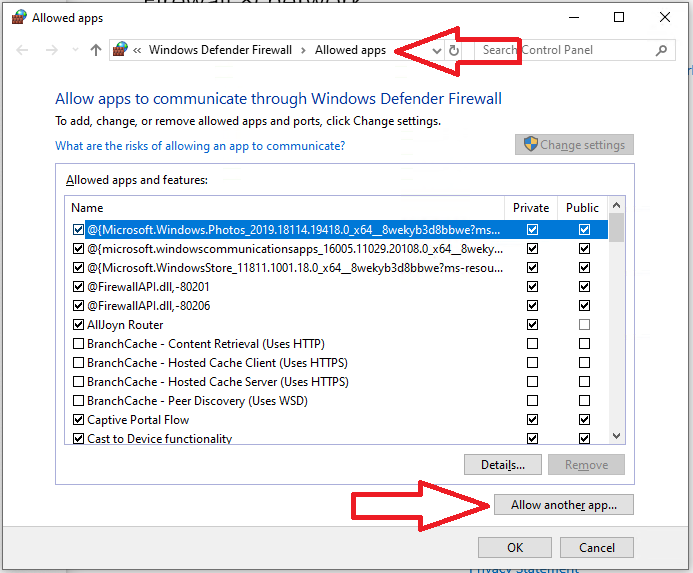Click the Allowed apps window title icon
This screenshot has width=693, height=573.
point(19,18)
